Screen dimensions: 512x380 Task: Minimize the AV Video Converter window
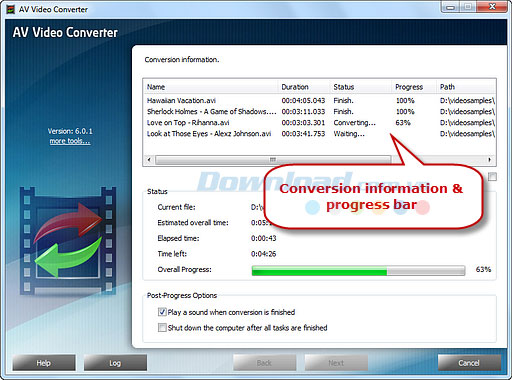[x=450, y=7]
